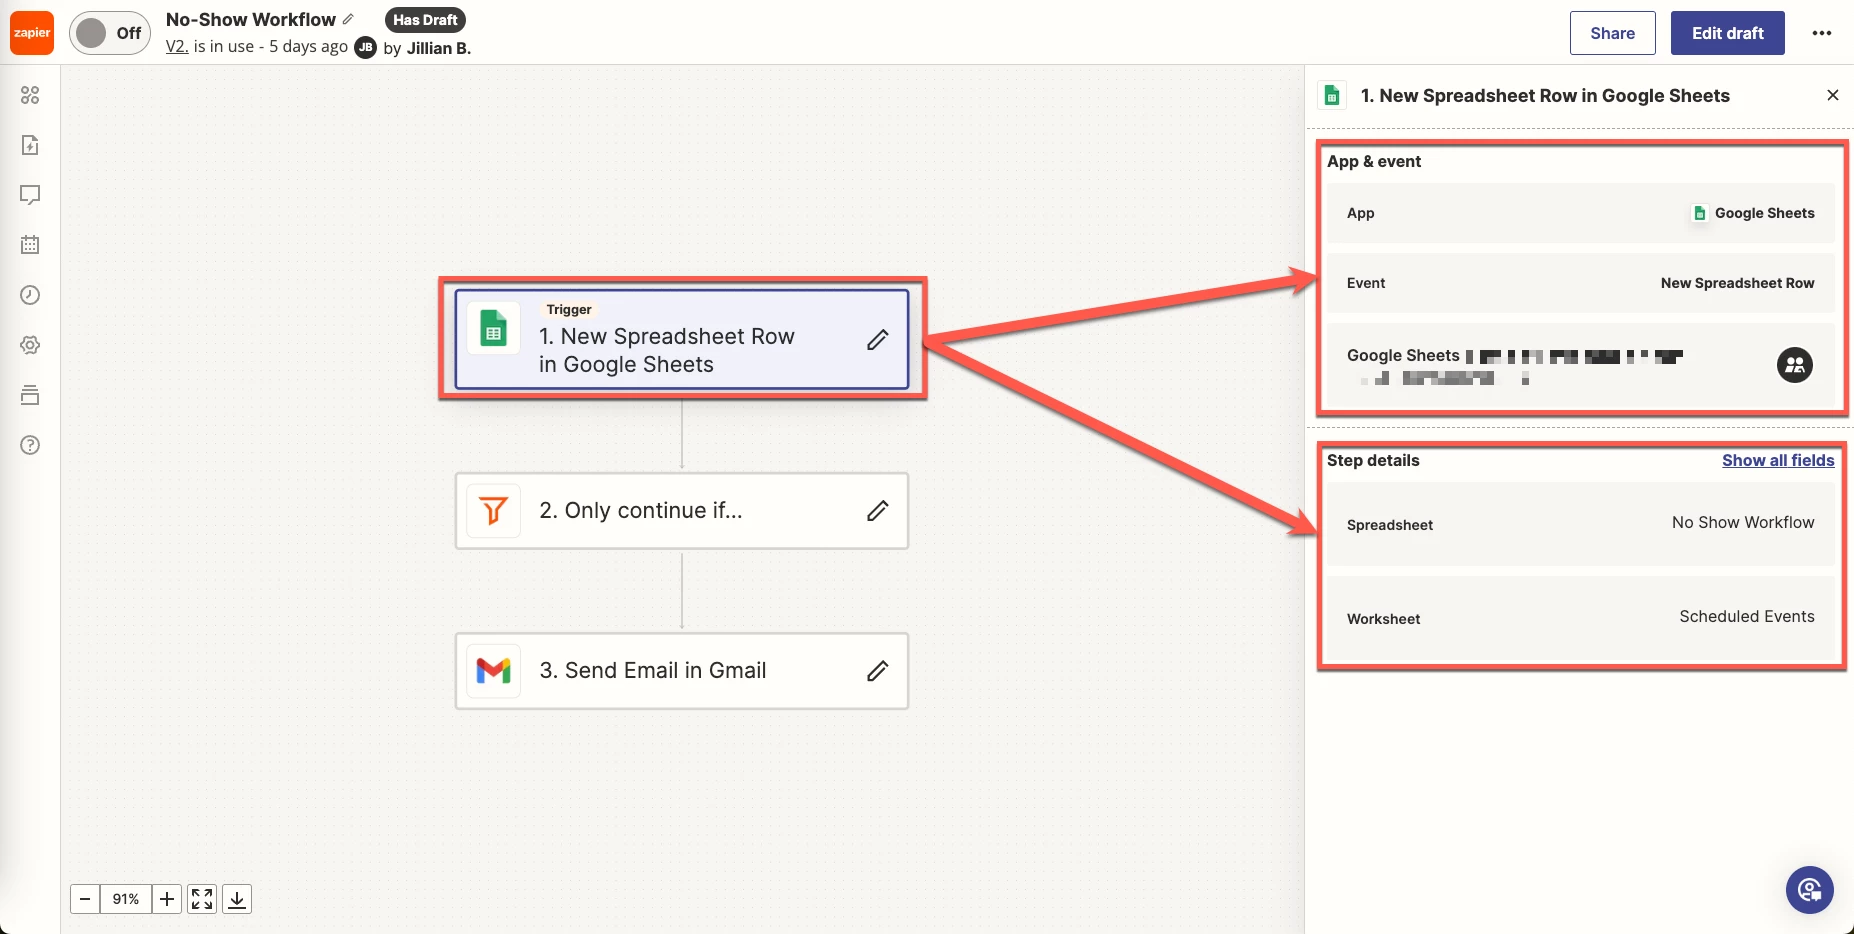Click the fit-to-view expand icon

[x=202, y=899]
